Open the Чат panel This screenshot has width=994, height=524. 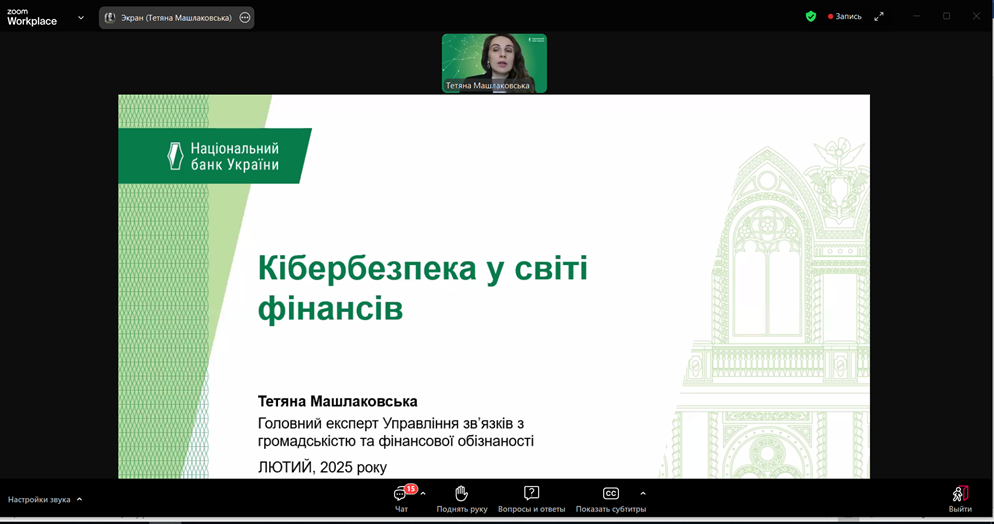[x=401, y=499]
